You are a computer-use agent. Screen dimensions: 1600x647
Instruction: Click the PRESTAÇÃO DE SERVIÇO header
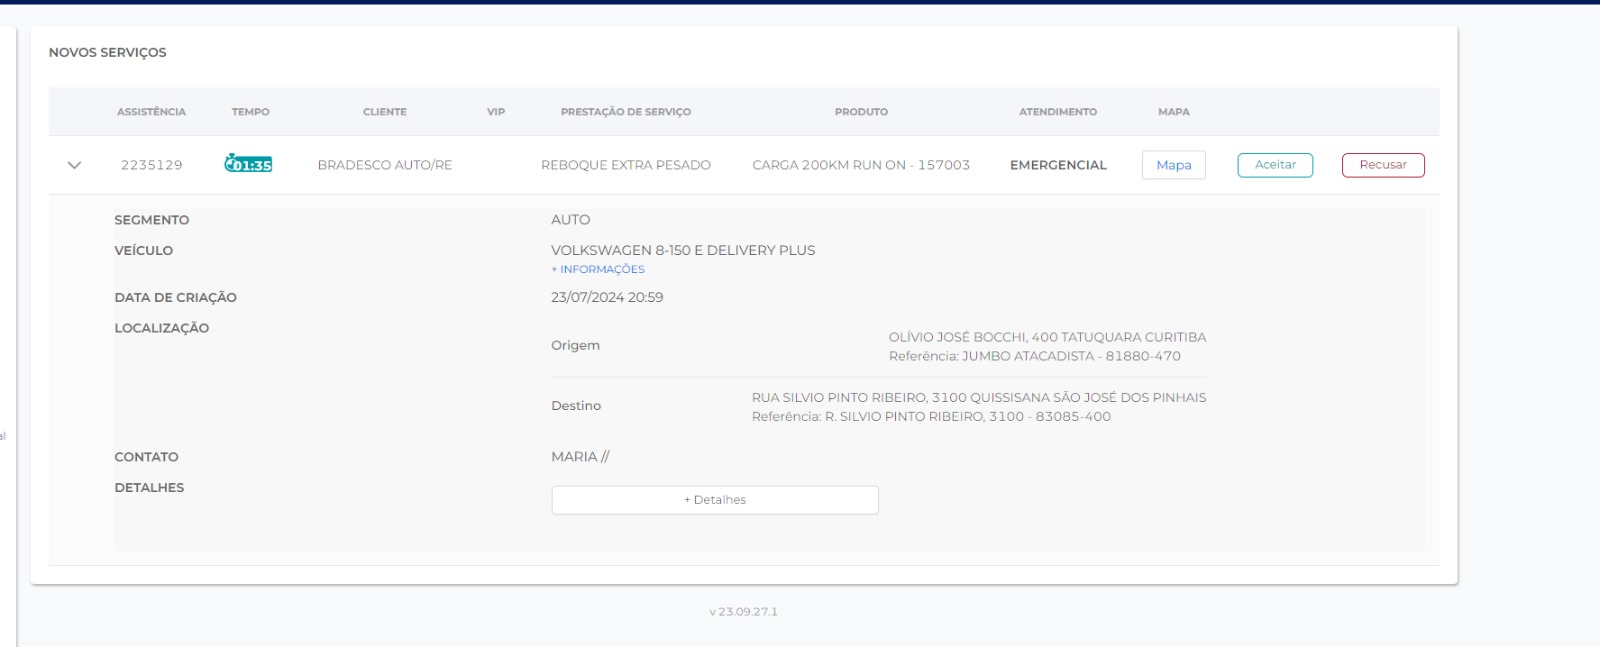[626, 112]
